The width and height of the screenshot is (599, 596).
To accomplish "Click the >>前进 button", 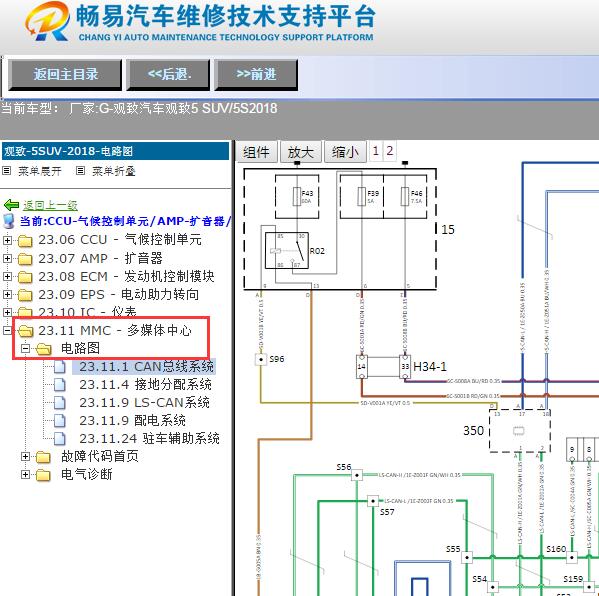I will 256,74.
